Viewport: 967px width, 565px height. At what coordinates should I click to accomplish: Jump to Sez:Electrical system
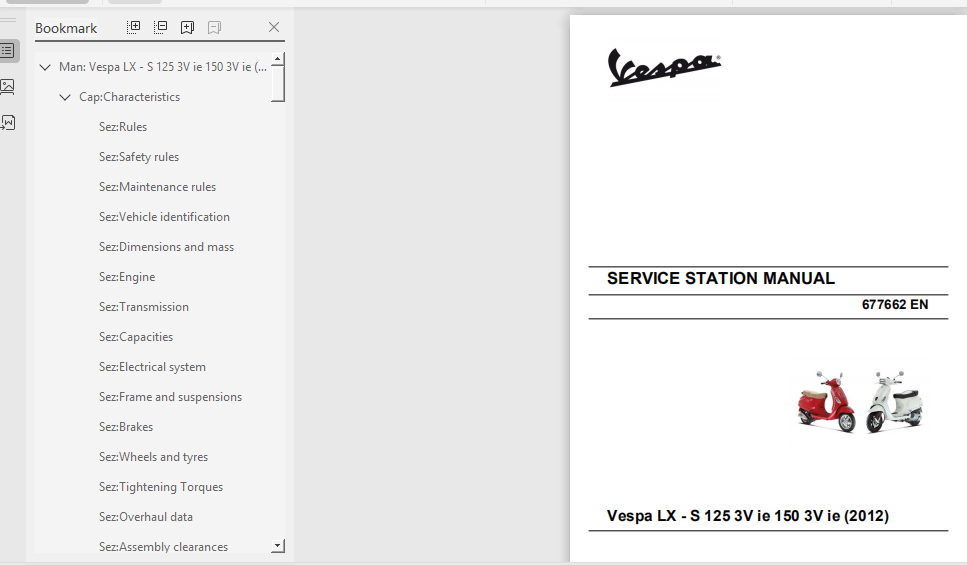(x=152, y=367)
